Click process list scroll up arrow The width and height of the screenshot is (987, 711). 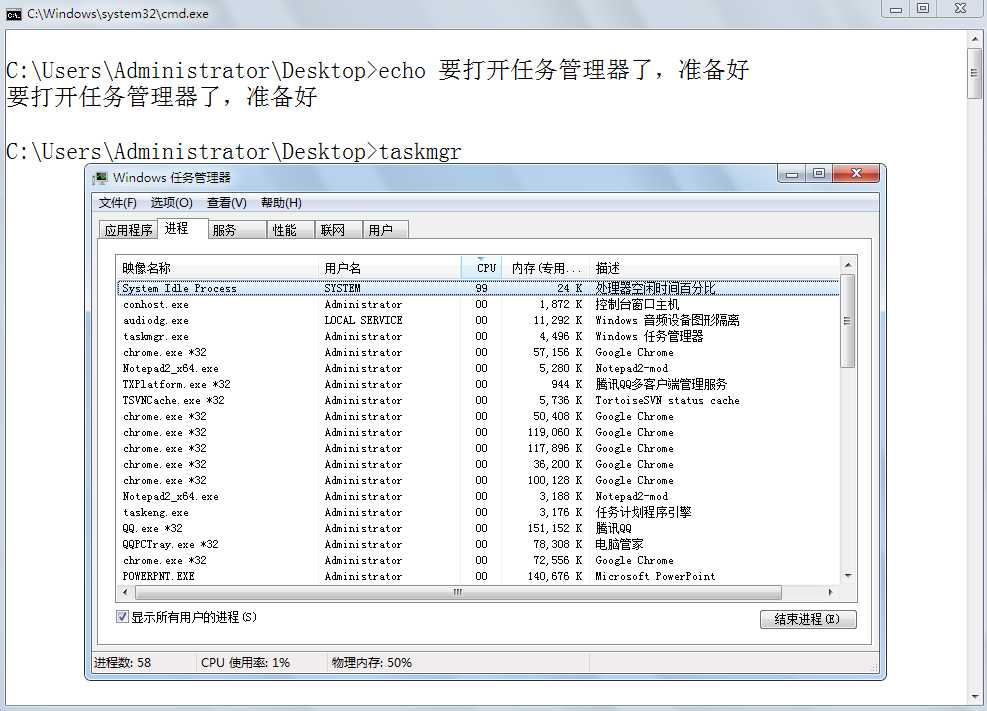pyautogui.click(x=848, y=265)
